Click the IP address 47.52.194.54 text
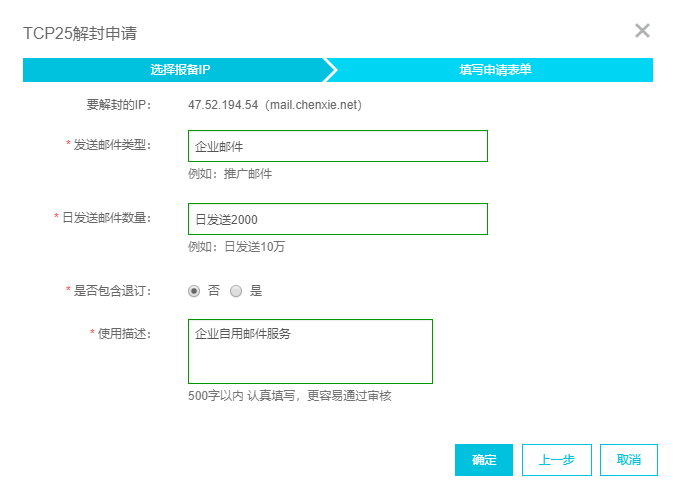Image resolution: width=676 pixels, height=492 pixels. pos(223,105)
